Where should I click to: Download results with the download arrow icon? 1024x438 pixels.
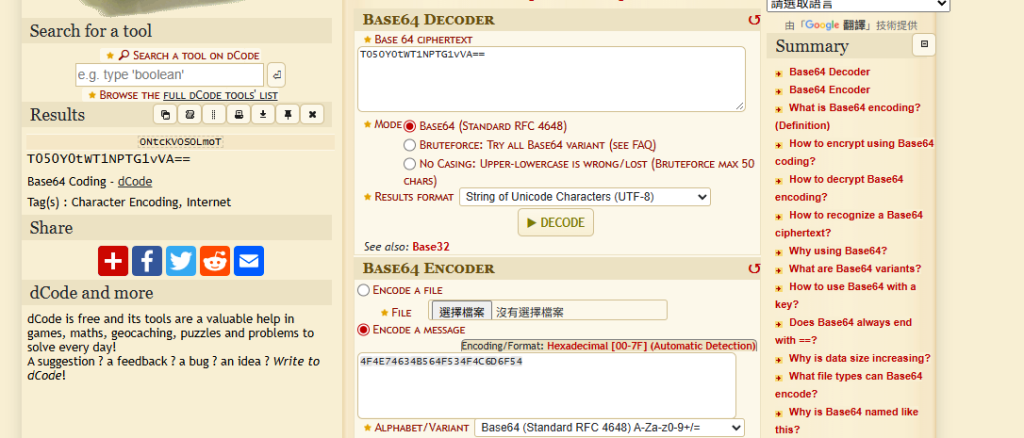click(263, 114)
